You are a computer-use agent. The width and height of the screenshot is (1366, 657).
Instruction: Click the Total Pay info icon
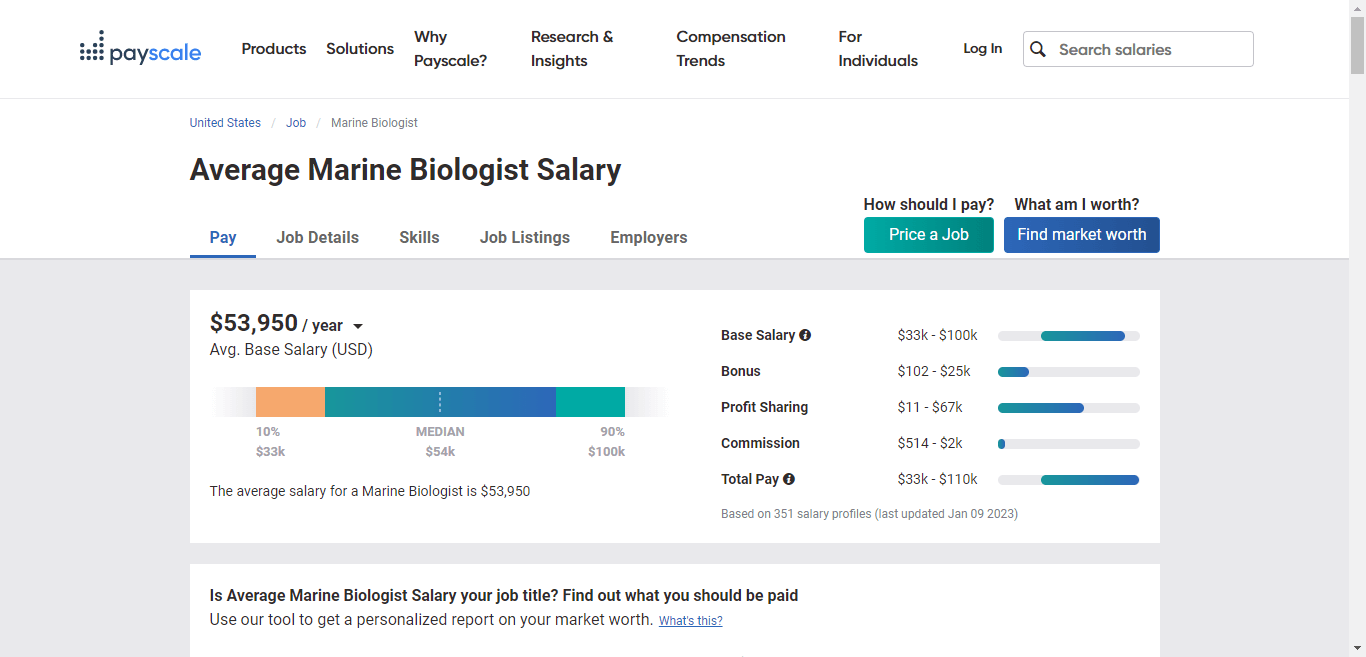[x=789, y=479]
